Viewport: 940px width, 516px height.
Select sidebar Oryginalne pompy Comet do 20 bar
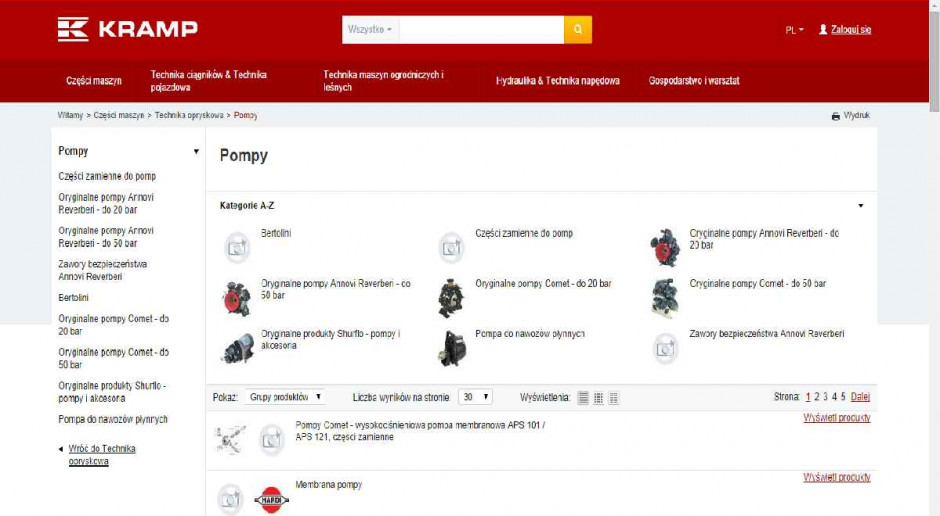pyautogui.click(x=113, y=325)
